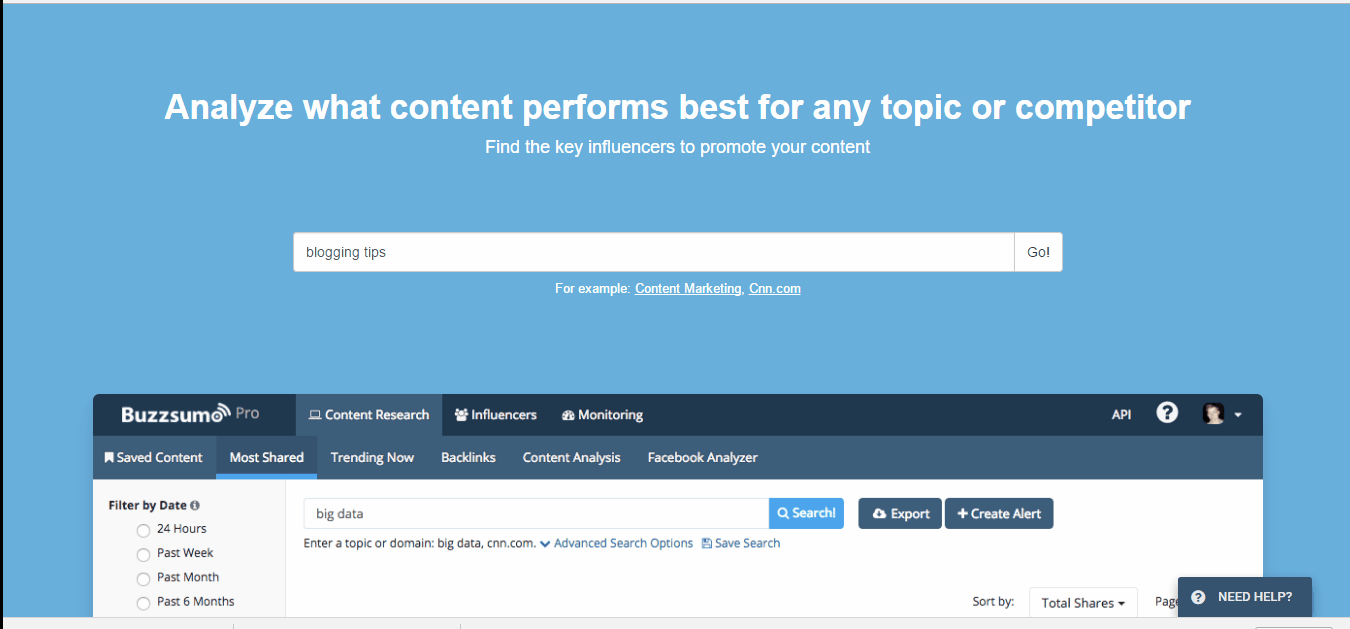Open the profile avatar dropdown arrow
1350x629 pixels.
[1239, 414]
